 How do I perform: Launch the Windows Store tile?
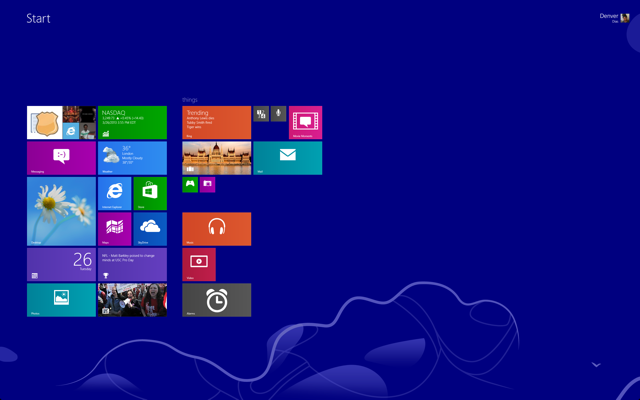click(x=150, y=193)
